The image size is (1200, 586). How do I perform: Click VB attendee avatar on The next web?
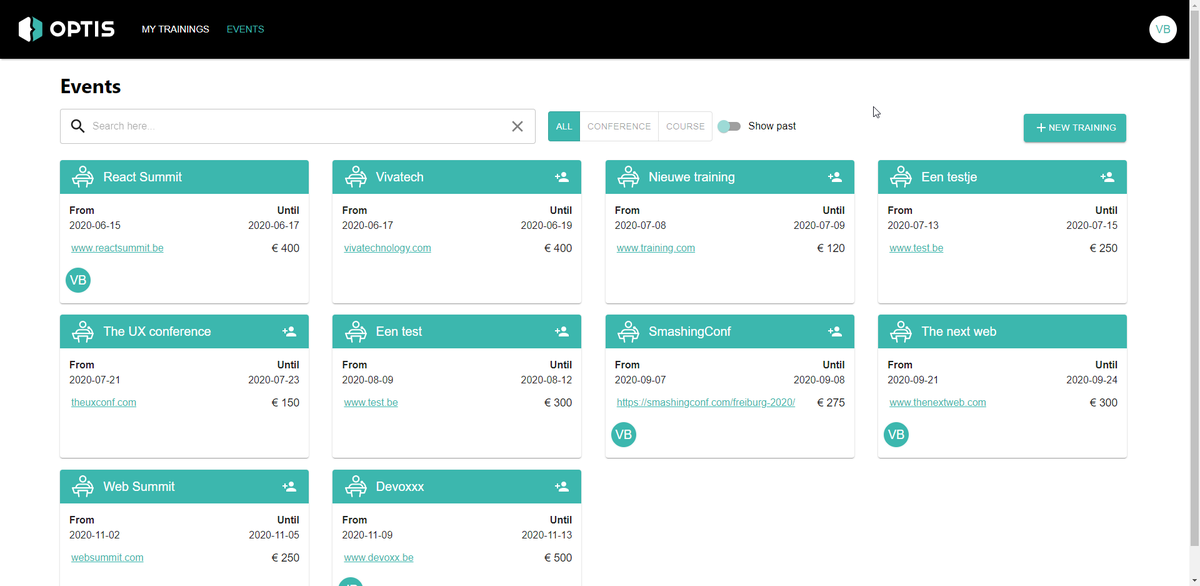click(x=897, y=435)
